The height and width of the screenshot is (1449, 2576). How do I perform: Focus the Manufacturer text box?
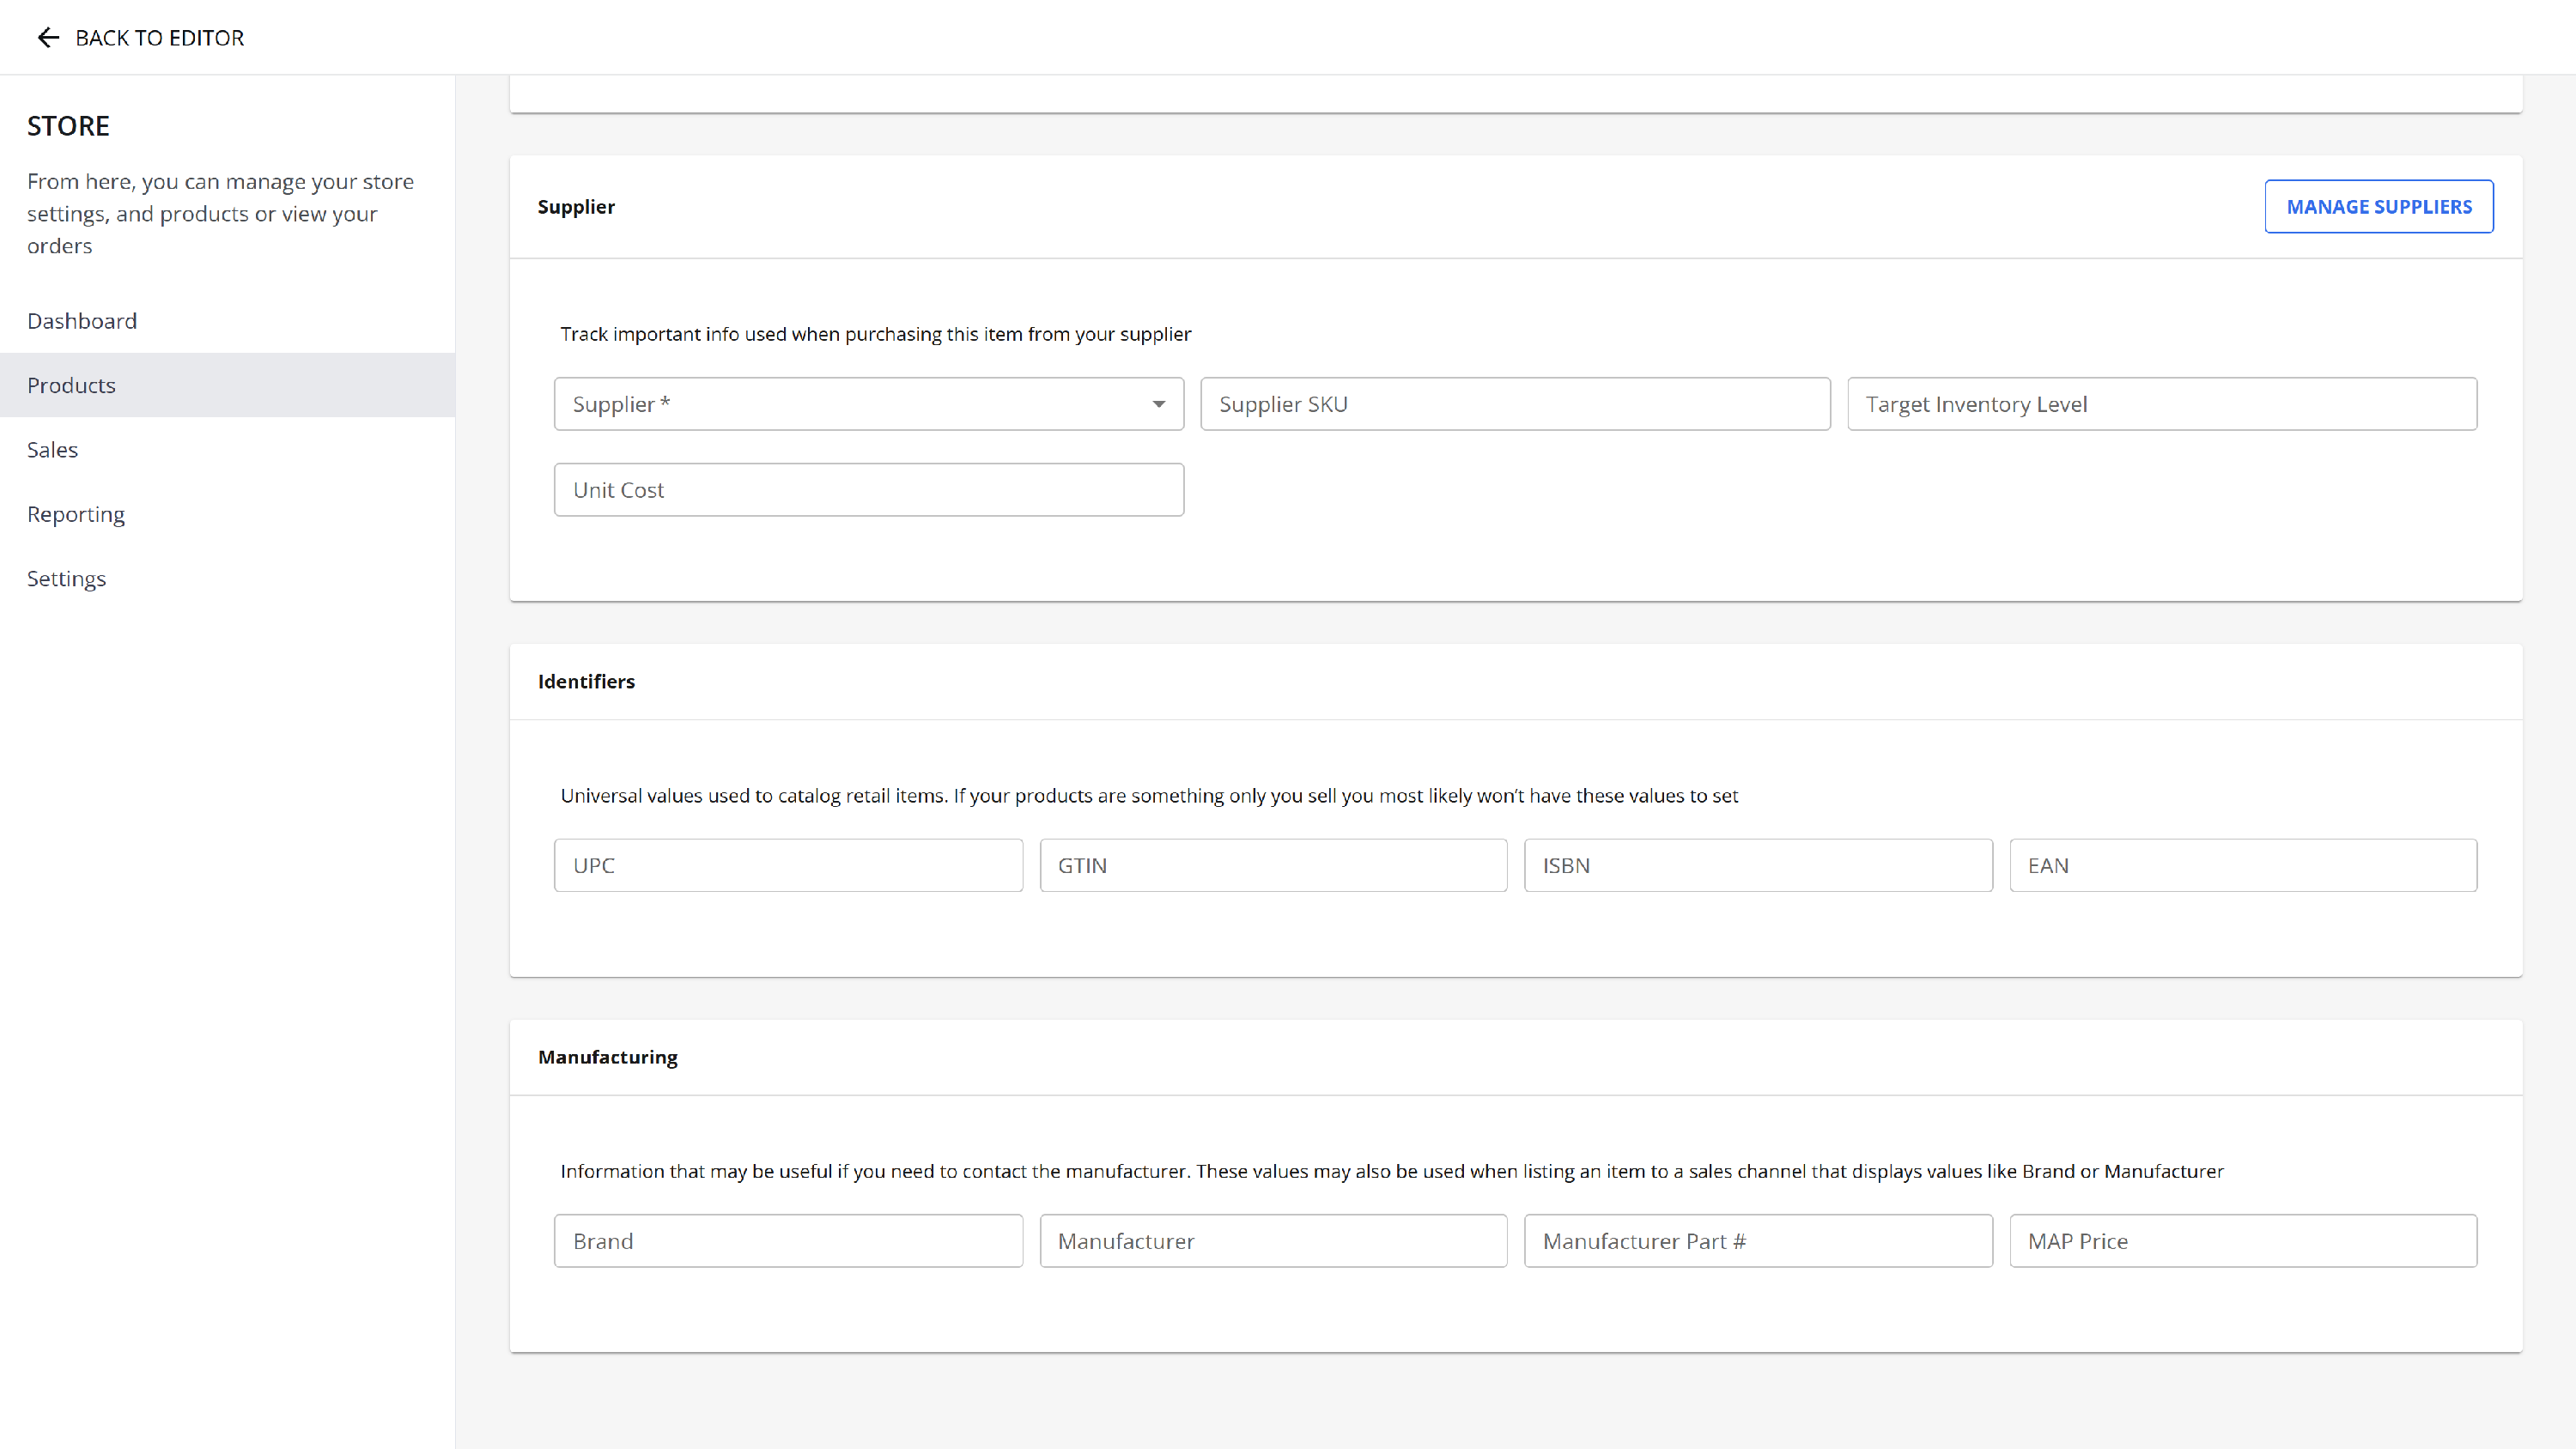pyautogui.click(x=1273, y=1241)
